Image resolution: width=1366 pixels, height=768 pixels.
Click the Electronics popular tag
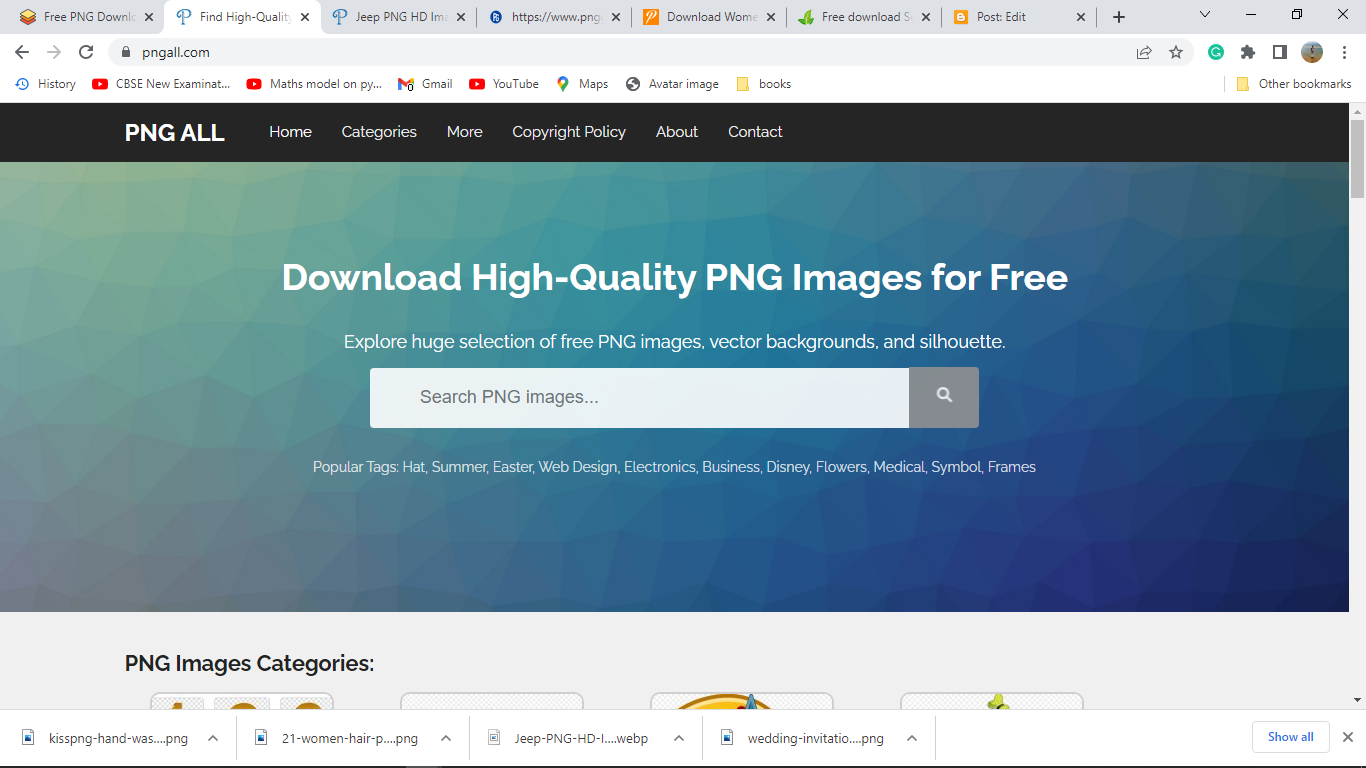[660, 467]
